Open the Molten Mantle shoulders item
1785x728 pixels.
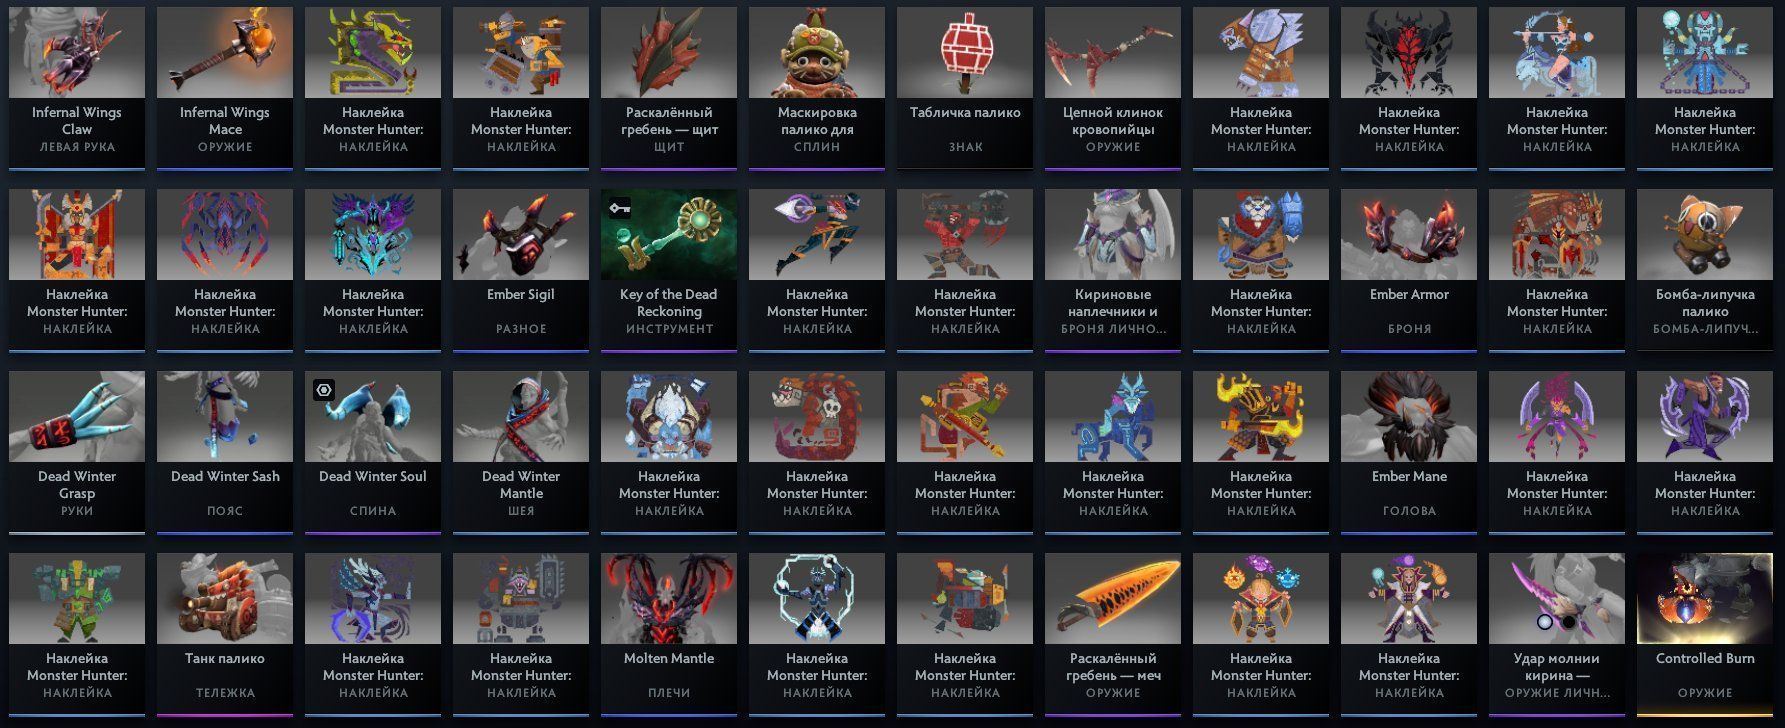click(x=669, y=634)
